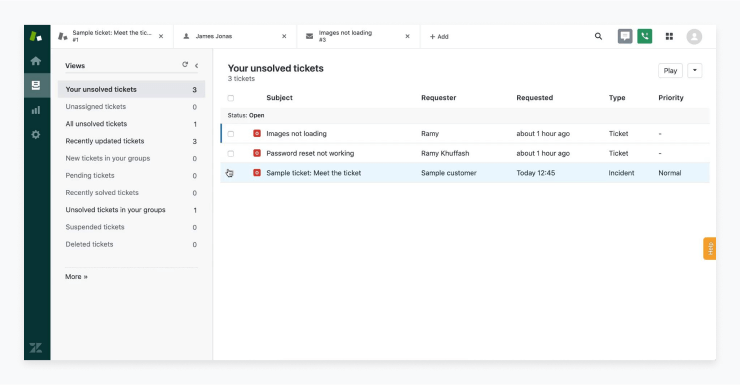Open the chat bubble icon
This screenshot has height=385, width=740.
point(625,36)
